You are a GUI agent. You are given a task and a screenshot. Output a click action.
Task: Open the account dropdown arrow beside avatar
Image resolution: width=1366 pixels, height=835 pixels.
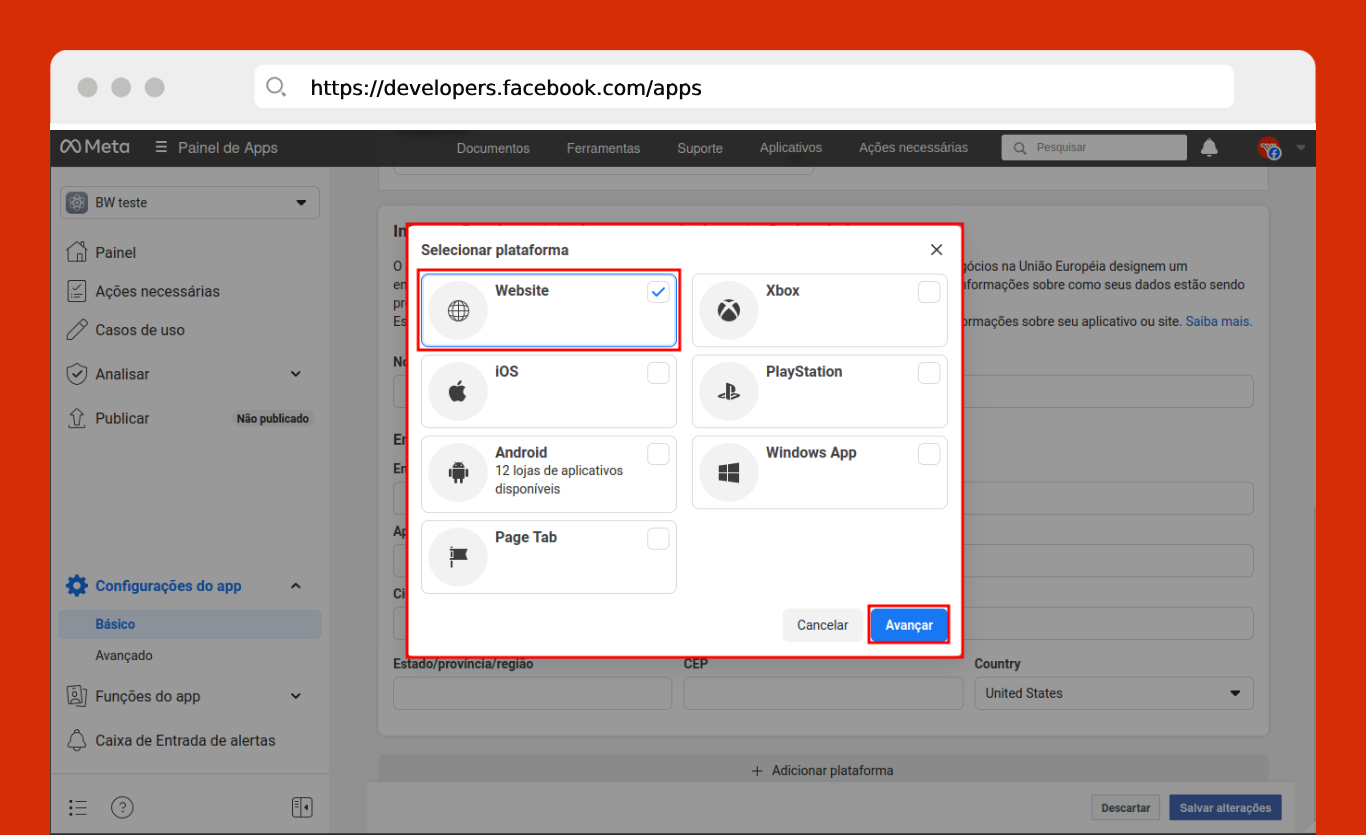[x=1300, y=148]
